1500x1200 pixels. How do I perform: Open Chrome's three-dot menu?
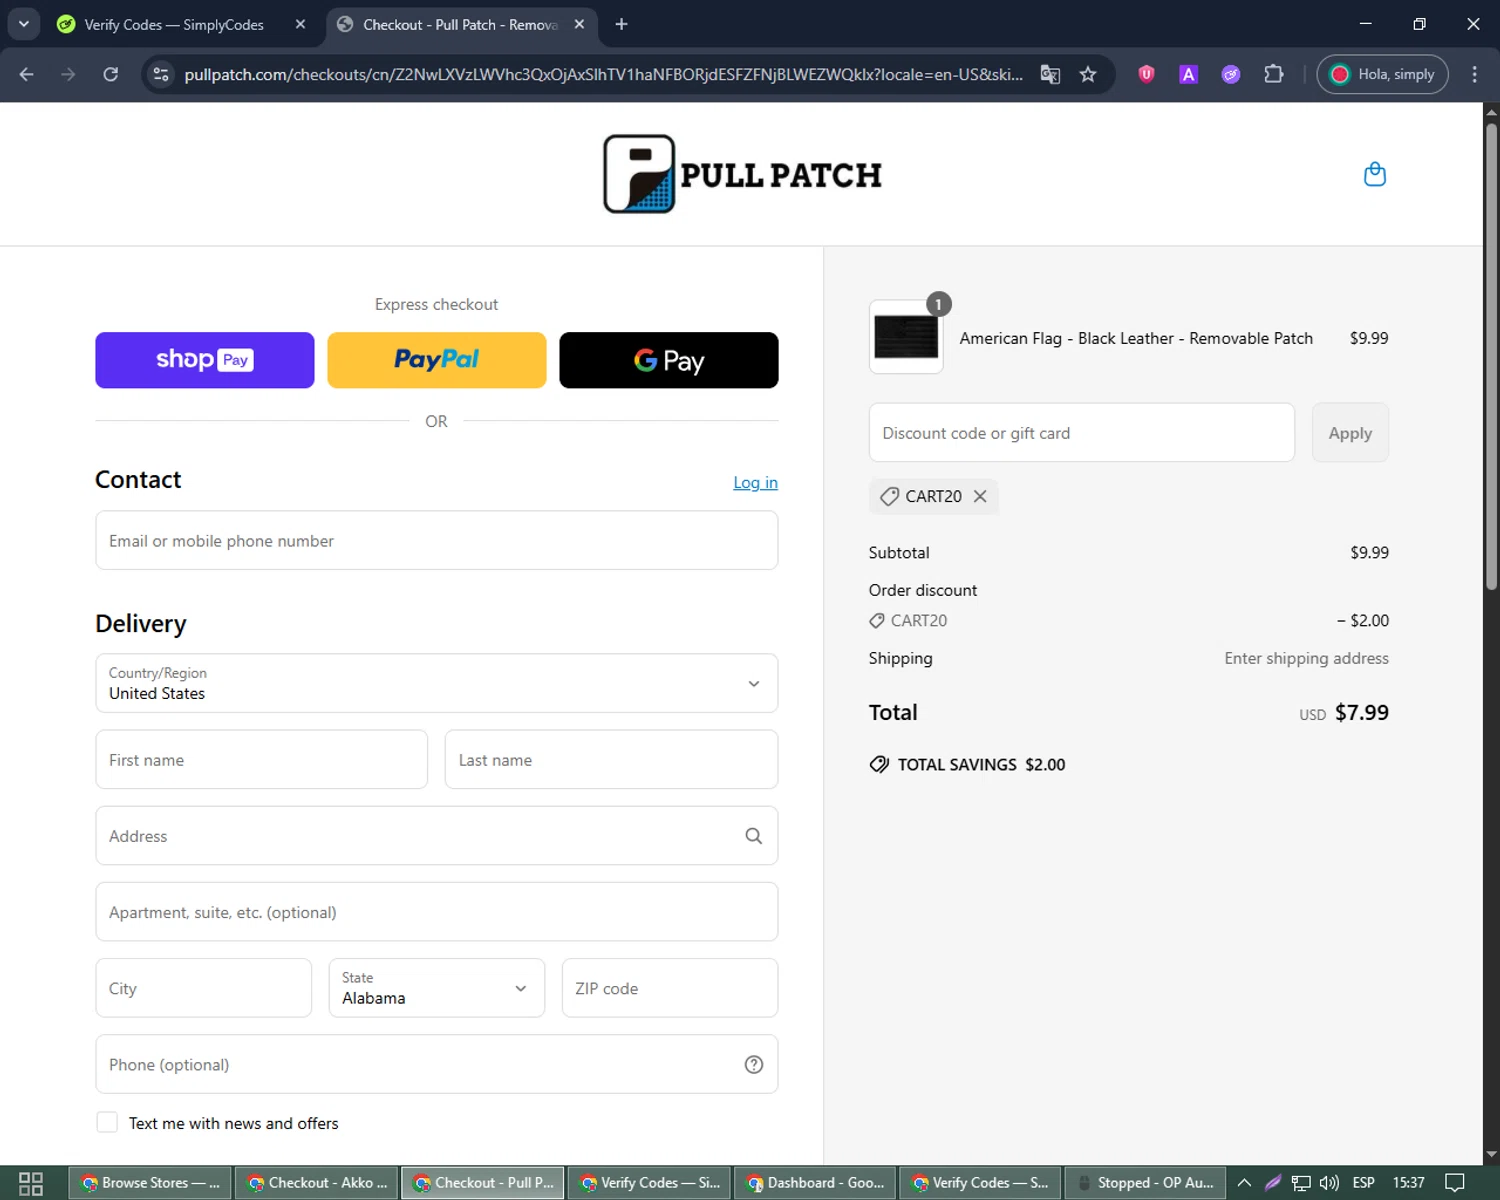(x=1474, y=74)
